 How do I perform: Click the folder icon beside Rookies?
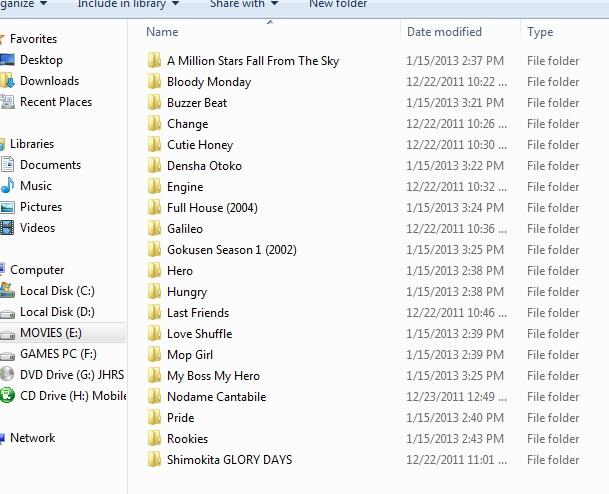coord(155,438)
